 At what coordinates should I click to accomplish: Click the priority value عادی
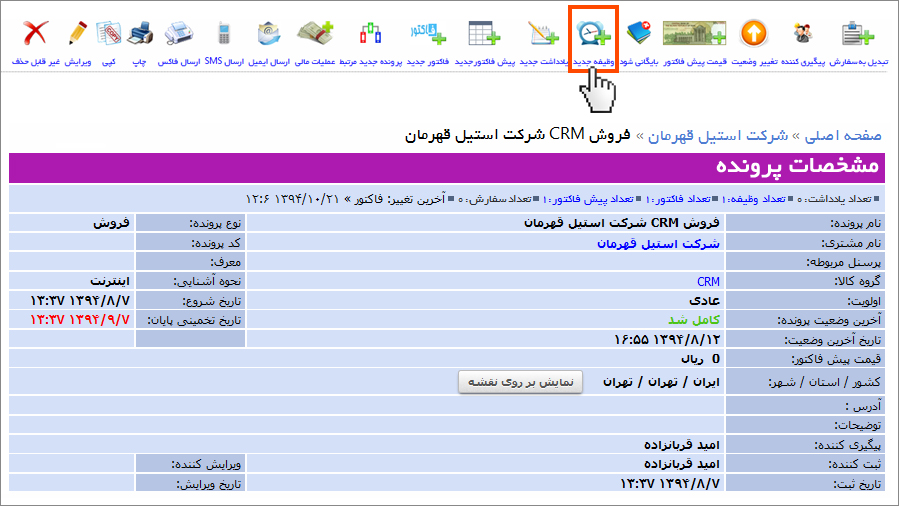coord(704,301)
